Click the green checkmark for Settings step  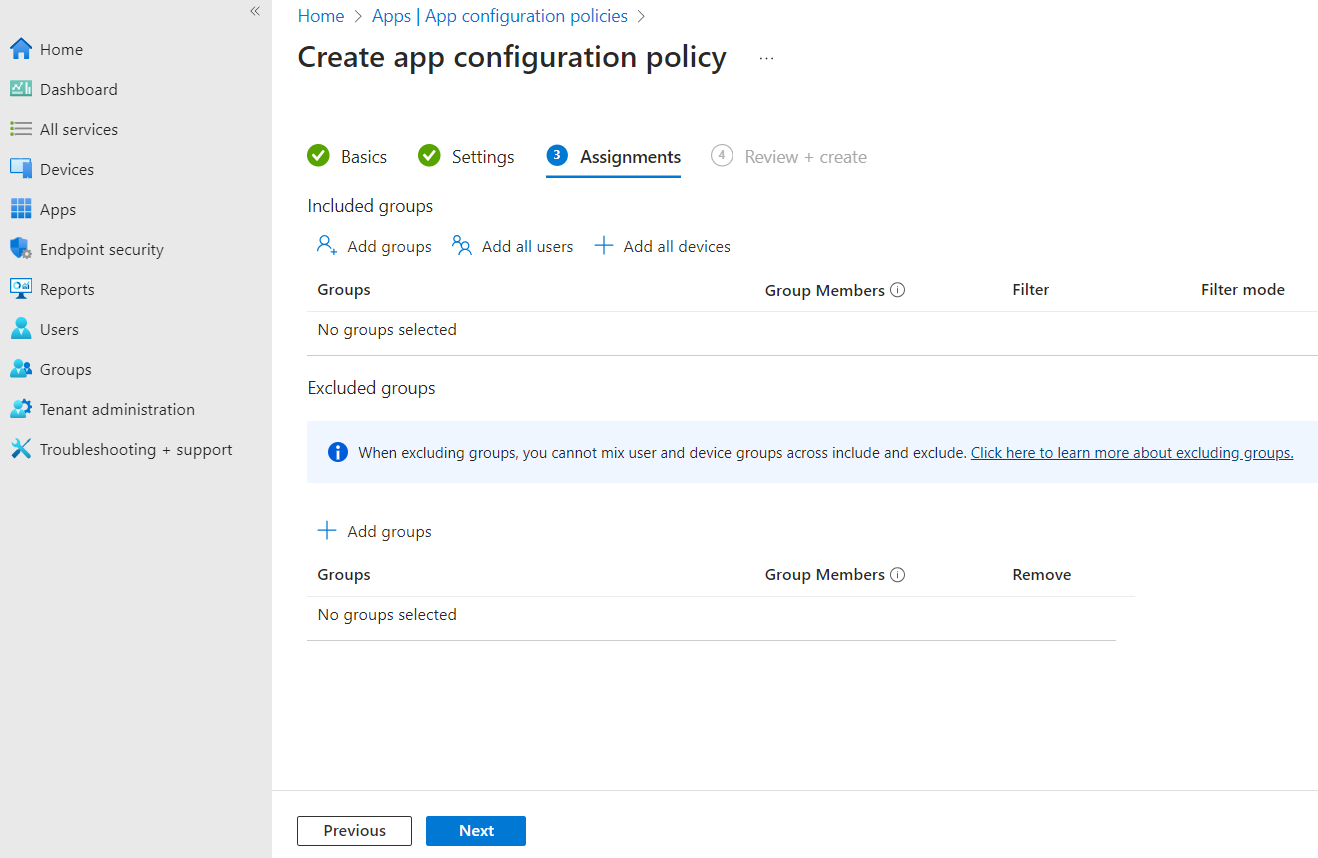(x=429, y=156)
